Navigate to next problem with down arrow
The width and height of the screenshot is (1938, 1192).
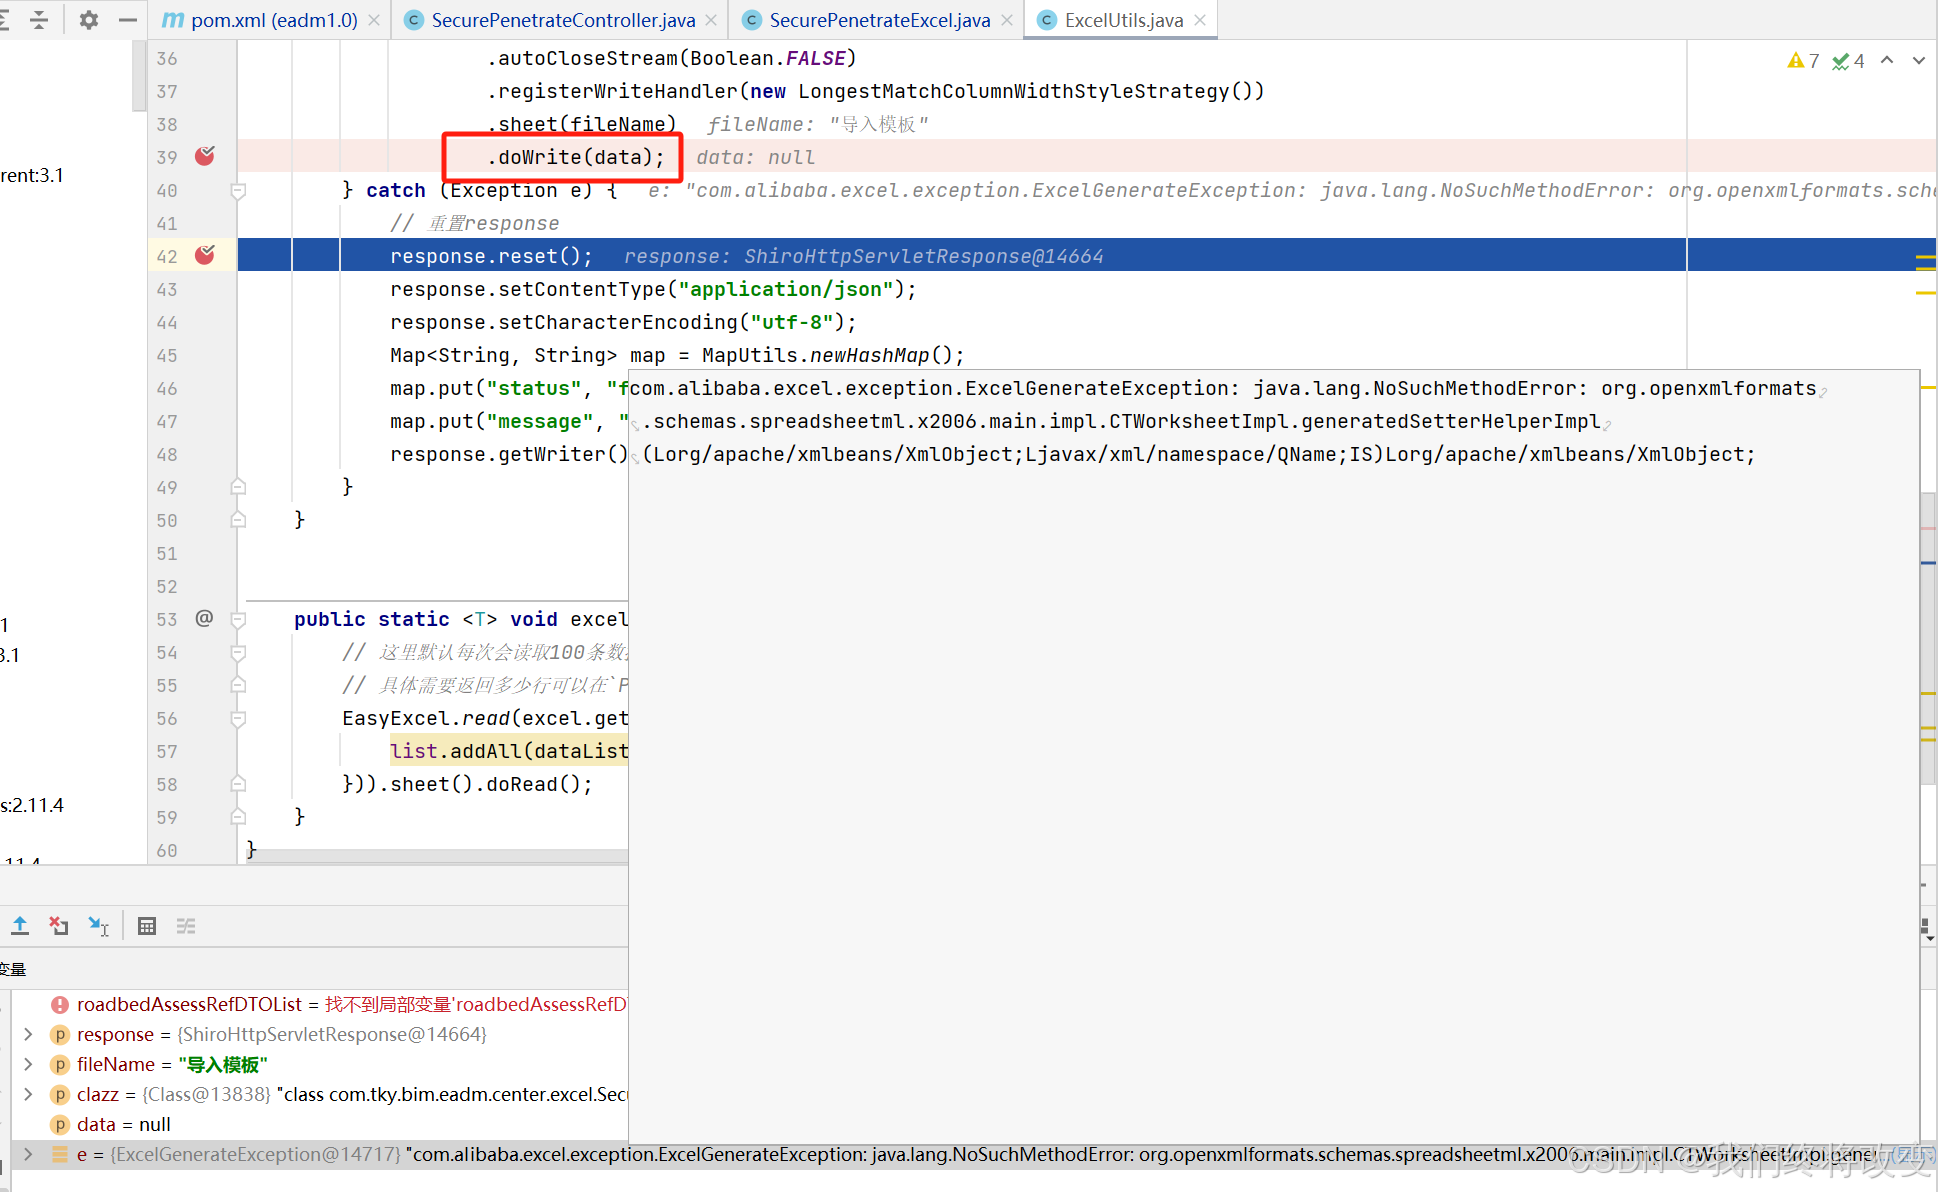coord(1918,60)
